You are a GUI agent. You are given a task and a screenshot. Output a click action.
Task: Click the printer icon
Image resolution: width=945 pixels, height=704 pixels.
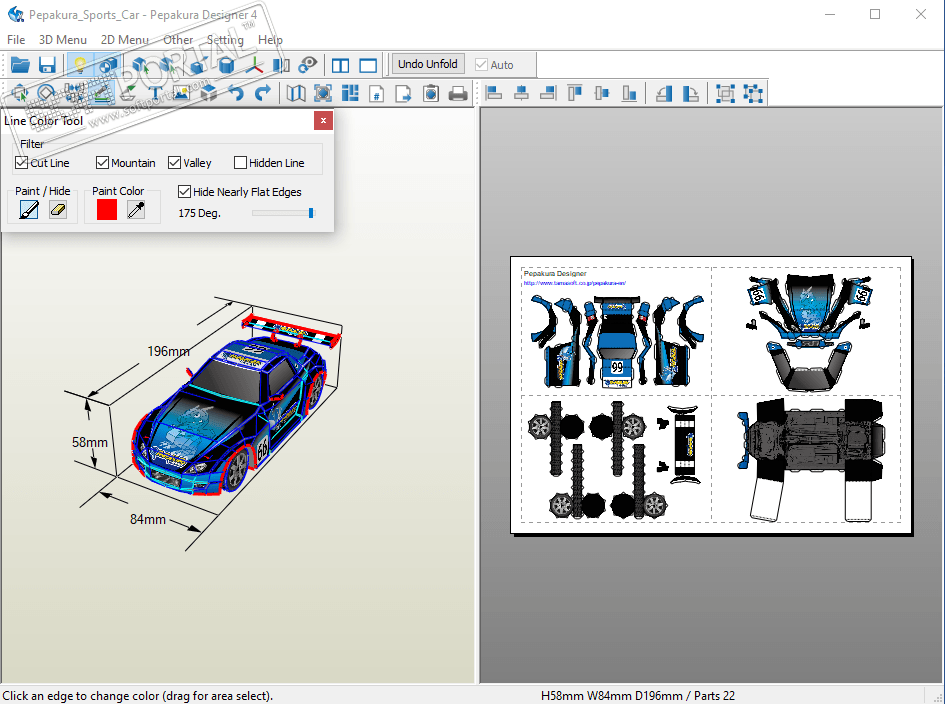458,93
